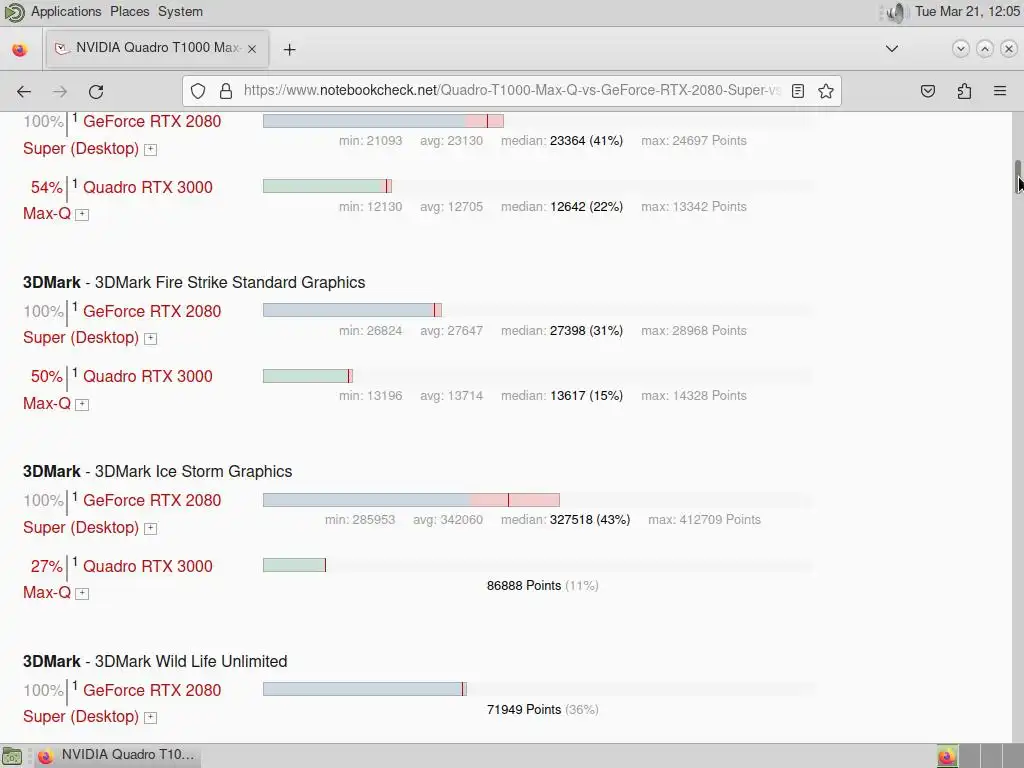Open Quadro RTX 3000 Max-Q link at 27%
This screenshot has width=1024, height=768.
tap(148, 566)
